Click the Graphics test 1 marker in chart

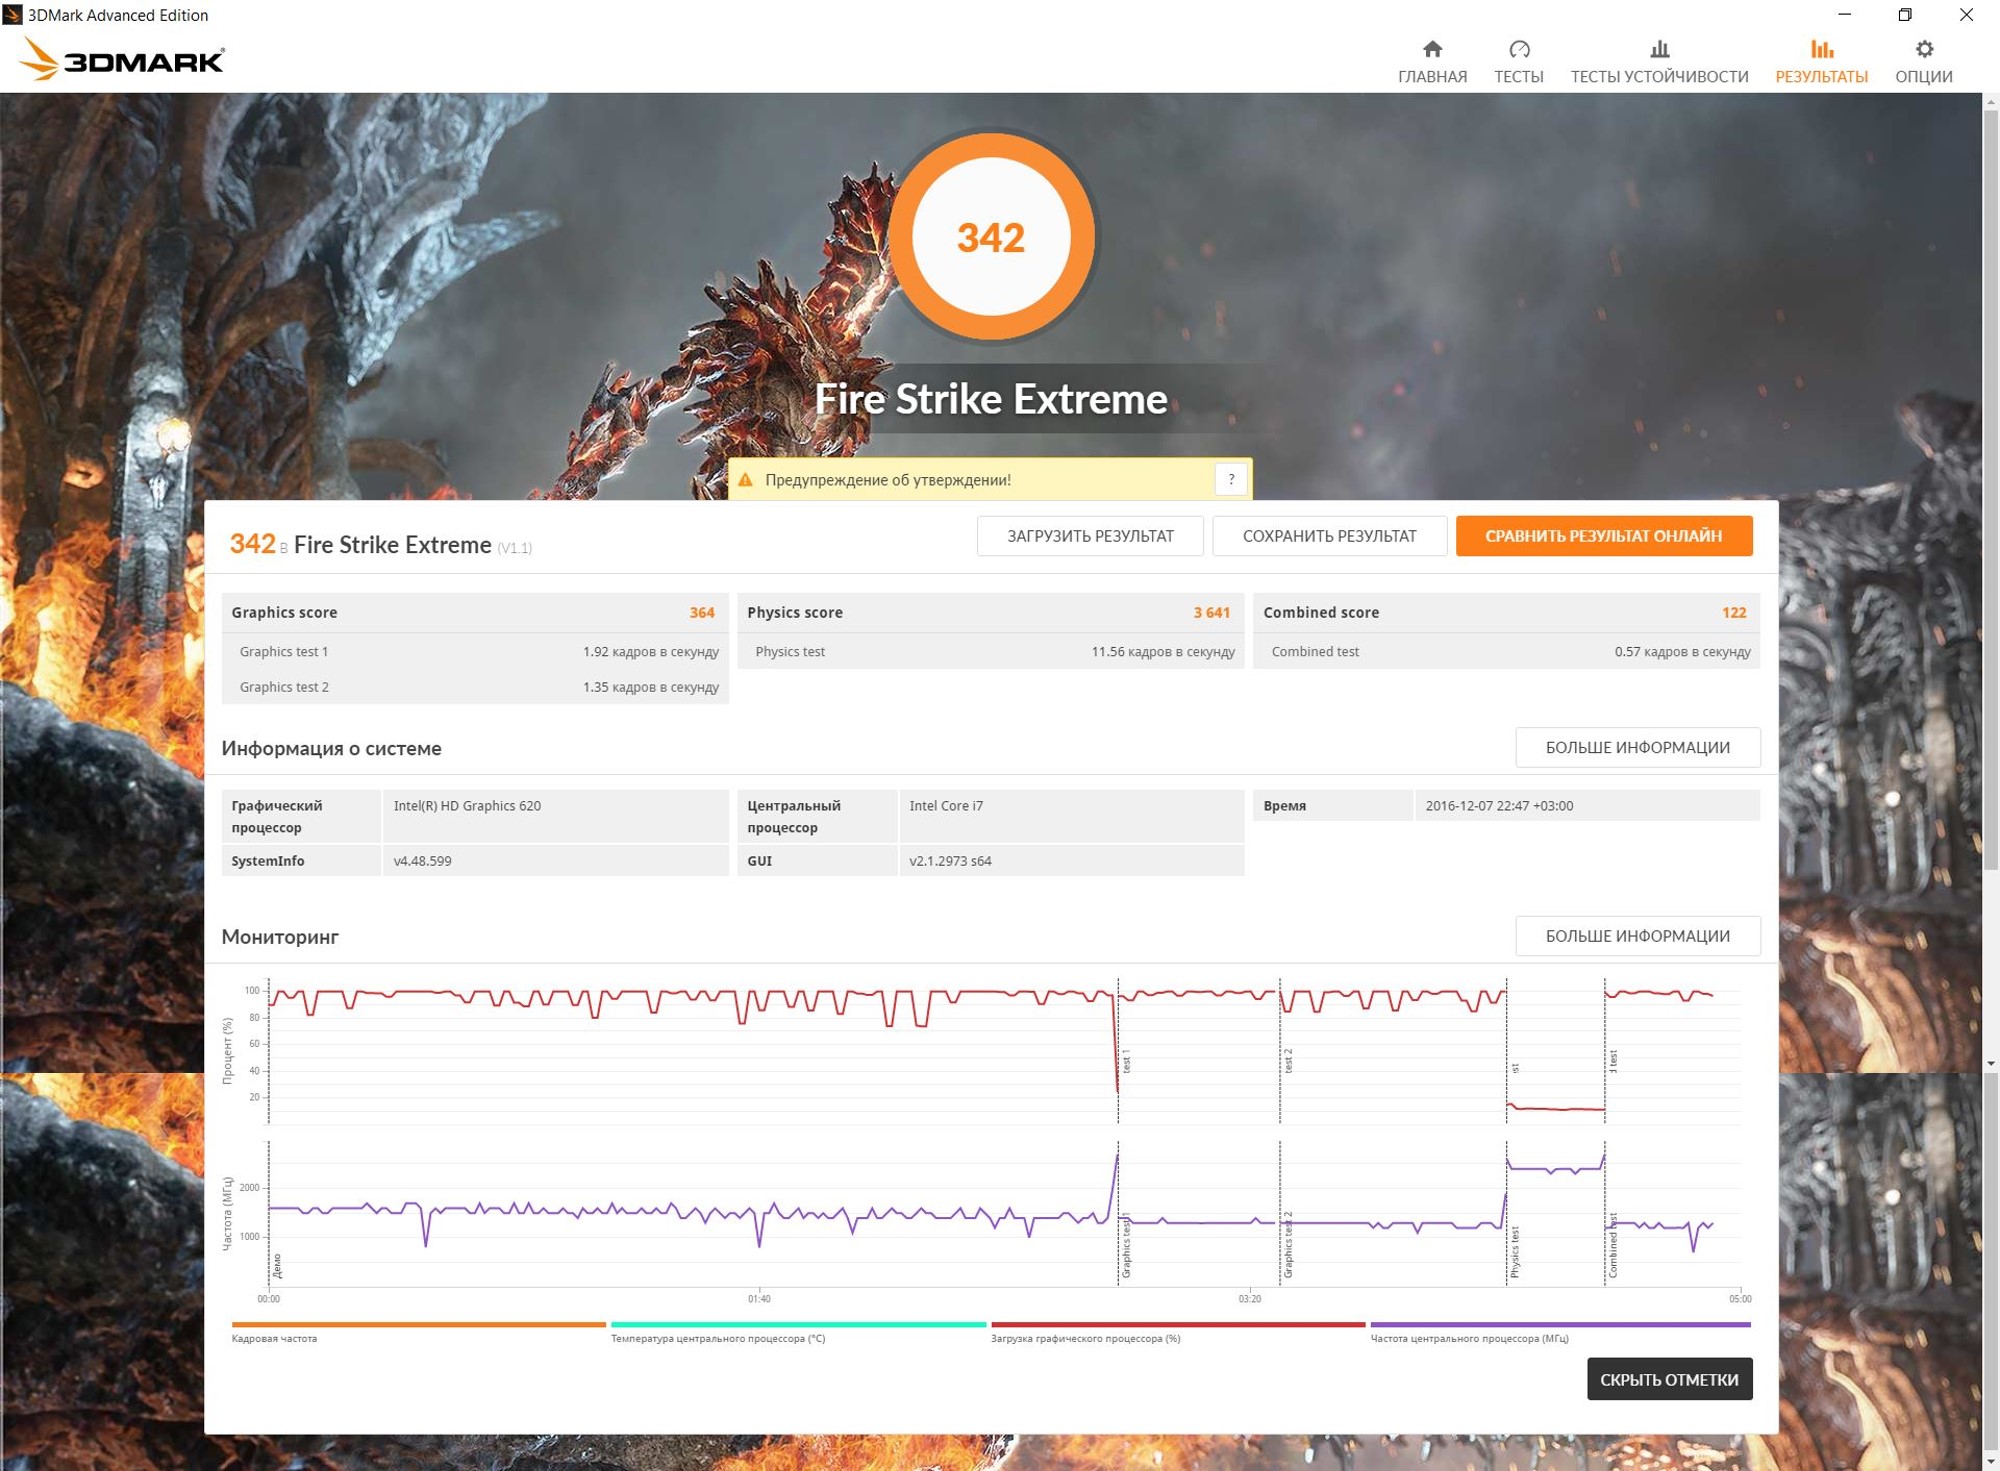(x=1125, y=1245)
